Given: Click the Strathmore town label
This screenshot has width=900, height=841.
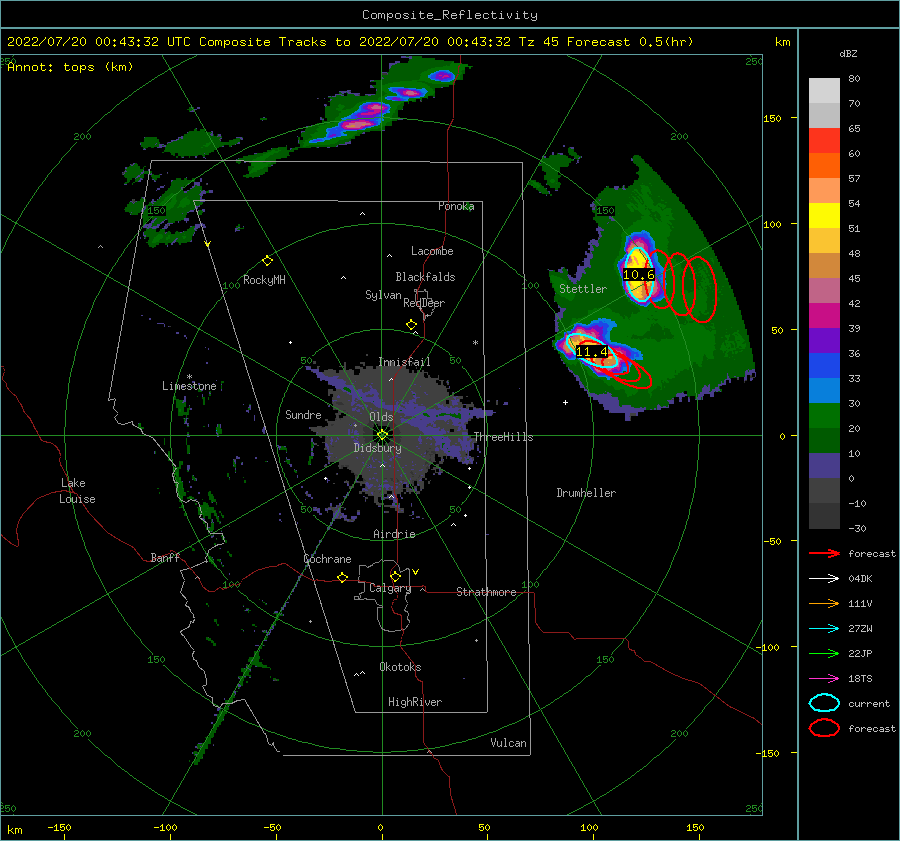Looking at the screenshot, I should [486, 592].
